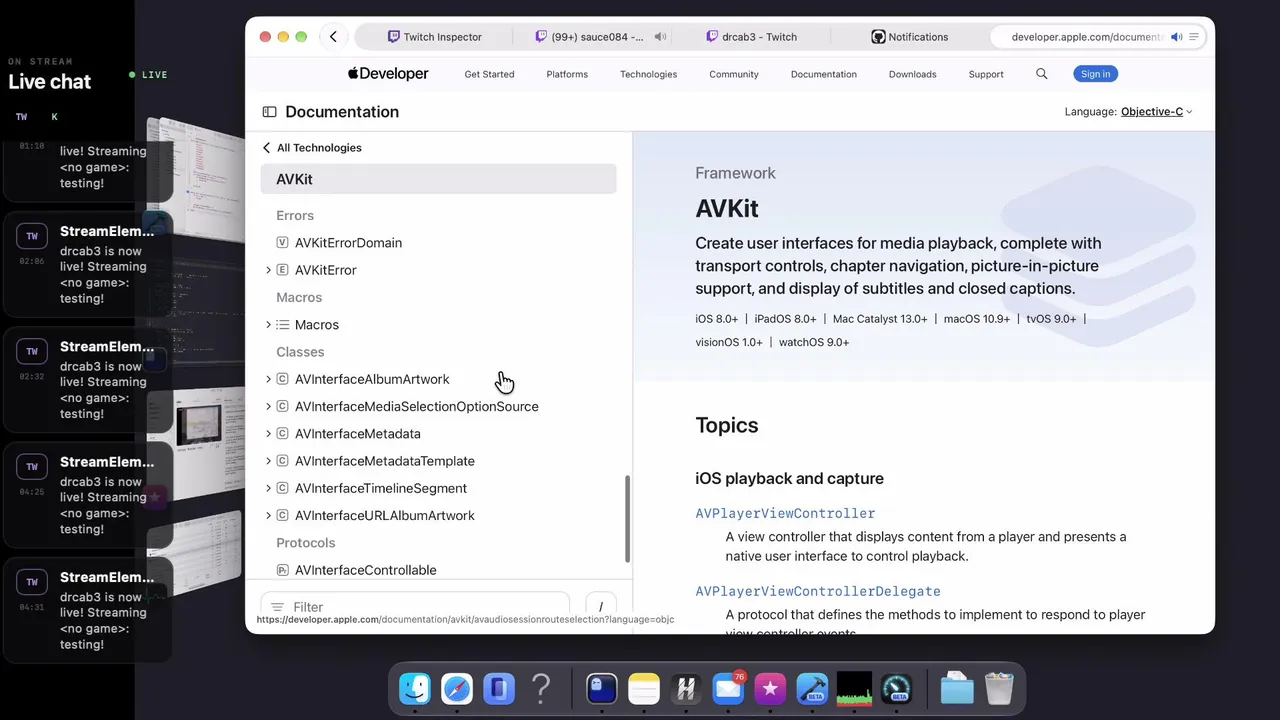Viewport: 1280px width, 720px height.
Task: Go back to All Technologies
Action: 312,148
